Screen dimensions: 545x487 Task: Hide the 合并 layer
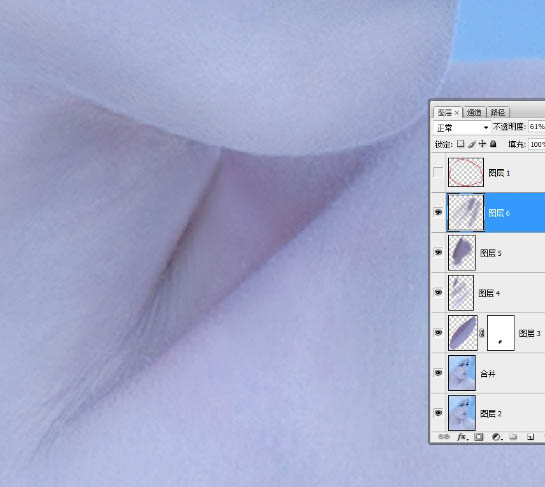point(439,373)
